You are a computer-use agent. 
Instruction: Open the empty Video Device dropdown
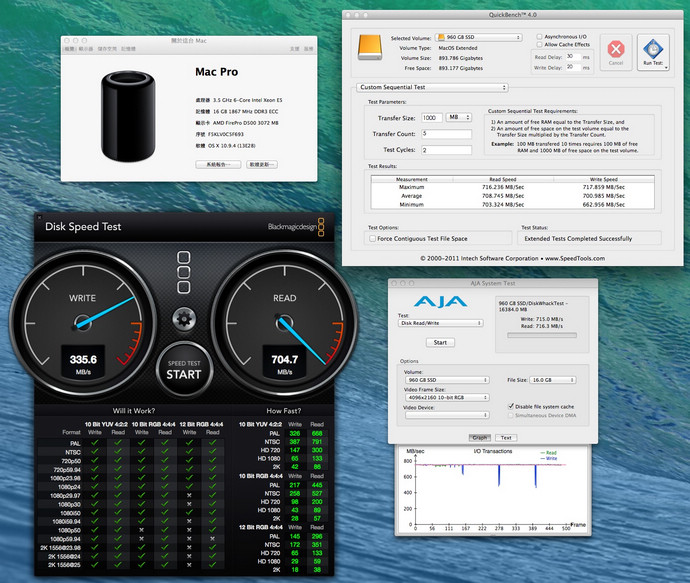[447, 414]
